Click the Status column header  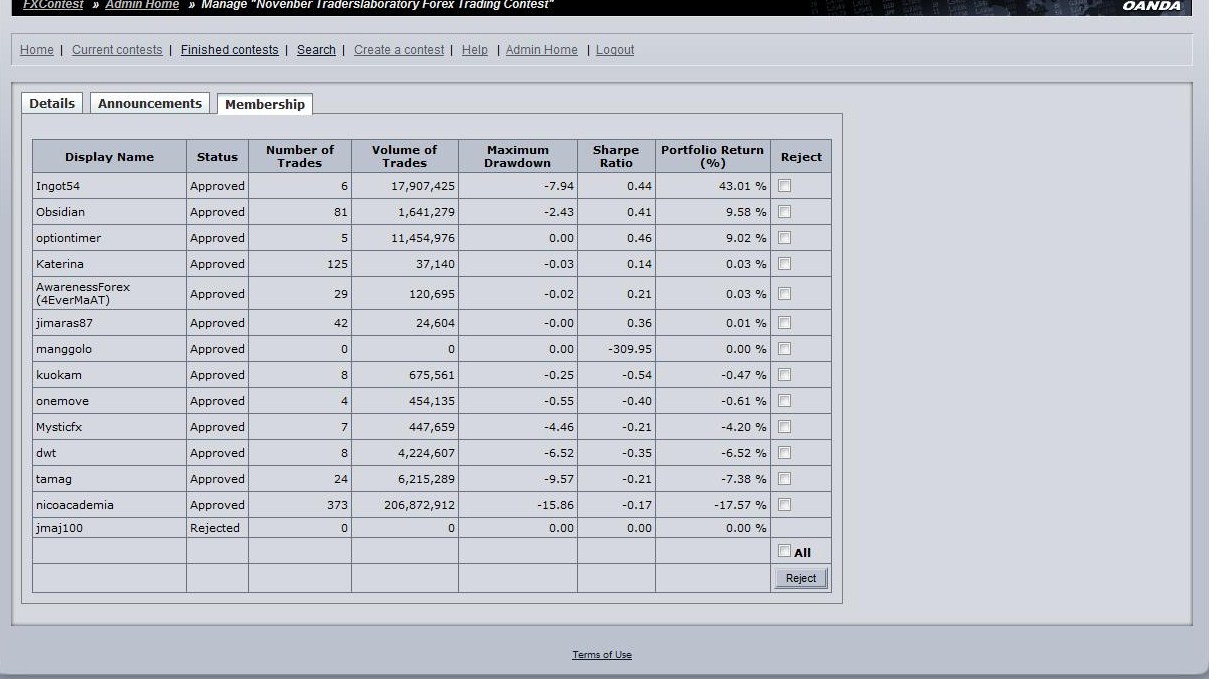tap(217, 157)
